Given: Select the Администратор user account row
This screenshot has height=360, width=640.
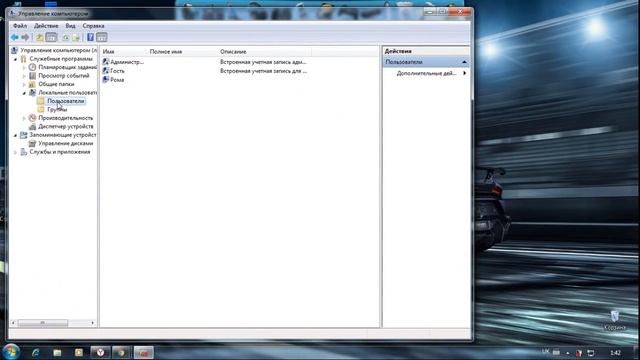Looking at the screenshot, I should (x=123, y=62).
